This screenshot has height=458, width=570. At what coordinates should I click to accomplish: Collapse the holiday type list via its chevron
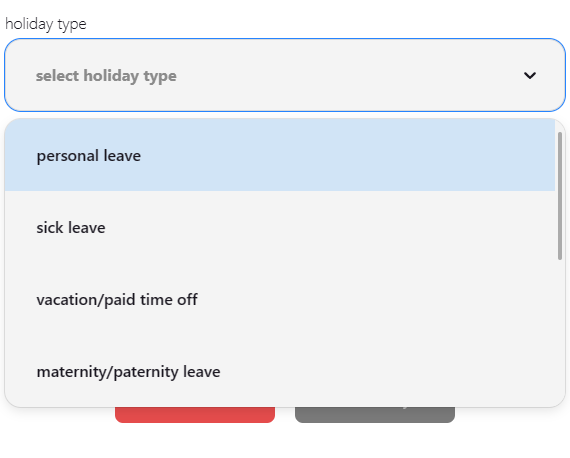[530, 76]
